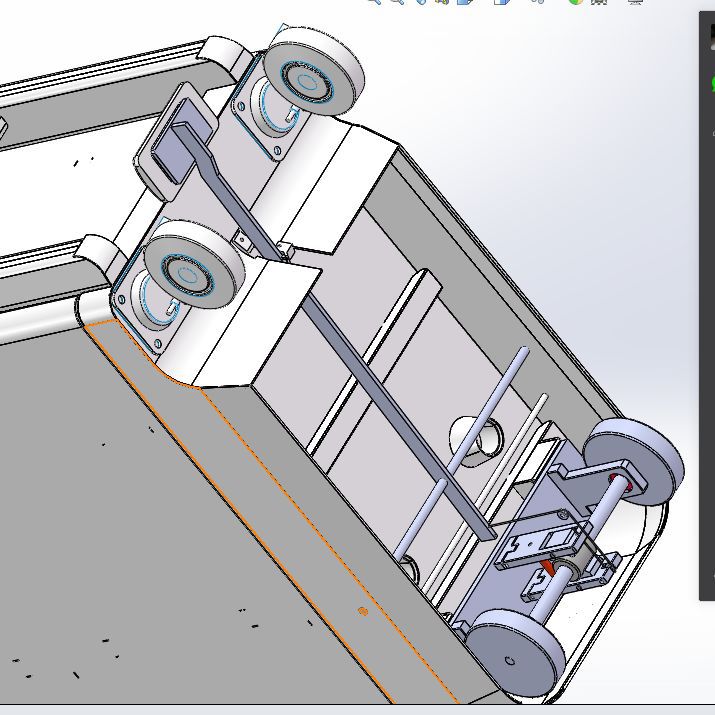Click the dark panel at right edge

pos(707,350)
